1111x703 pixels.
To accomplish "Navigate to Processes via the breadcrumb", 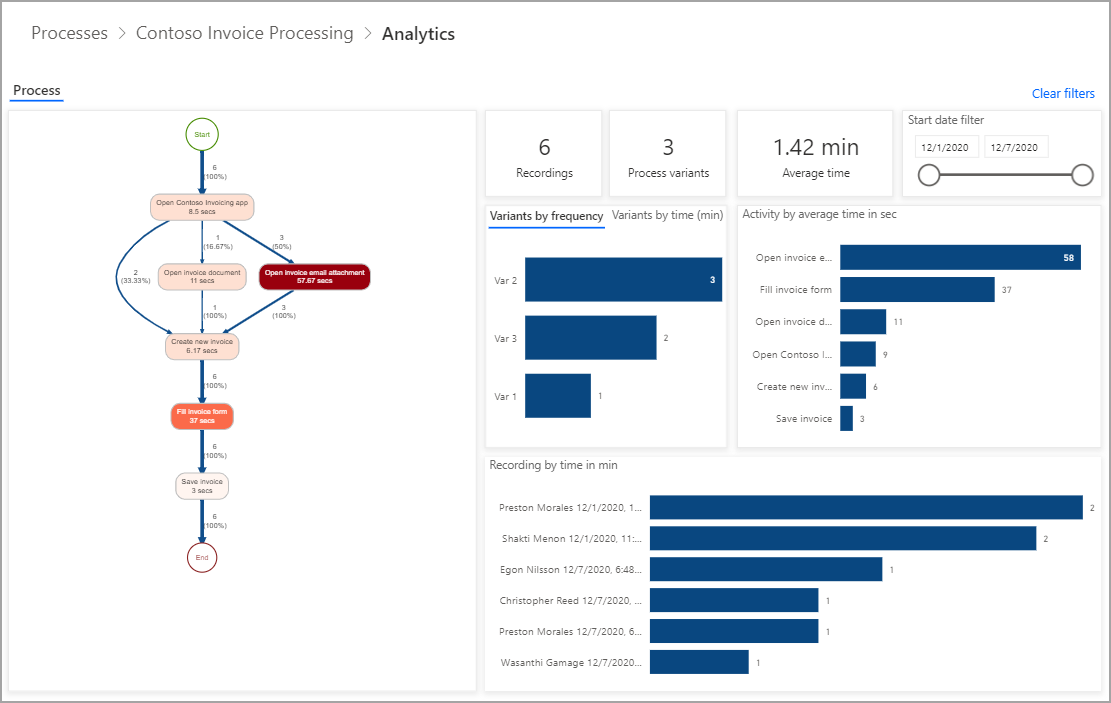I will coord(69,33).
